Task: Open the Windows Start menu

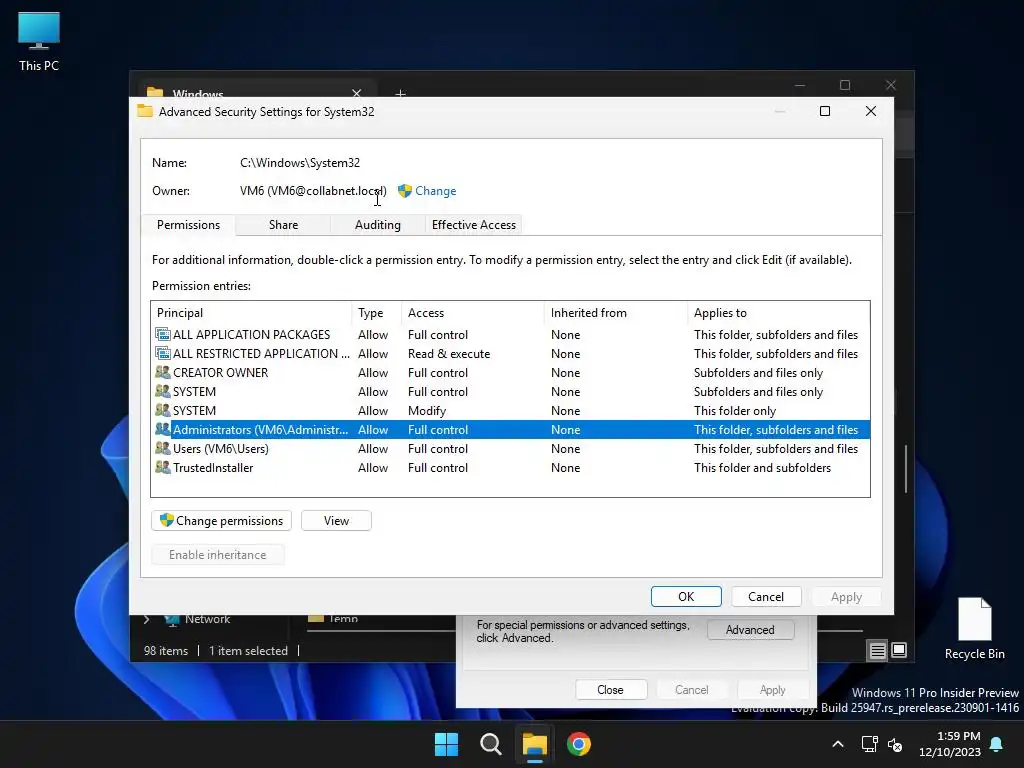Action: [447, 744]
